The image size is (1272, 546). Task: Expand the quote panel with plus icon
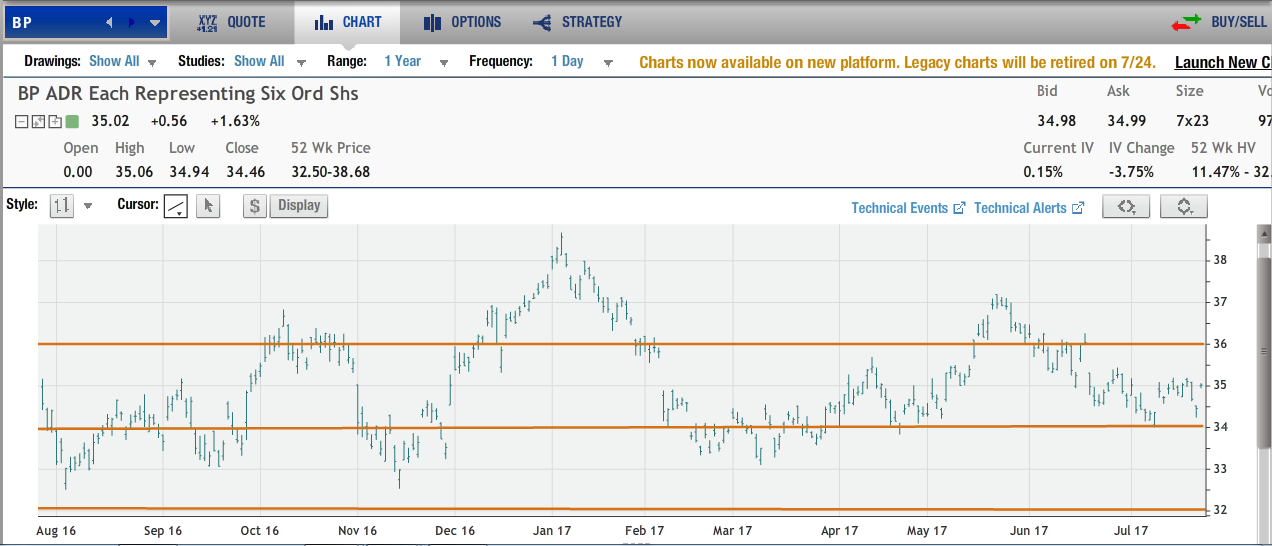54,122
